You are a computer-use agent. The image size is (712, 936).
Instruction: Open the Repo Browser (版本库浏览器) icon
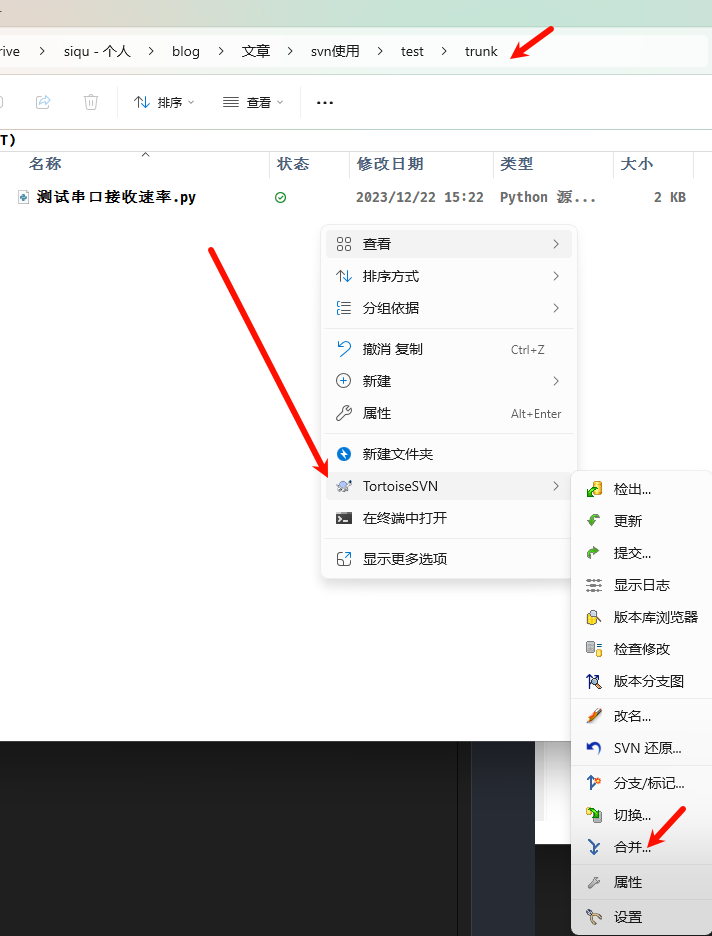594,617
